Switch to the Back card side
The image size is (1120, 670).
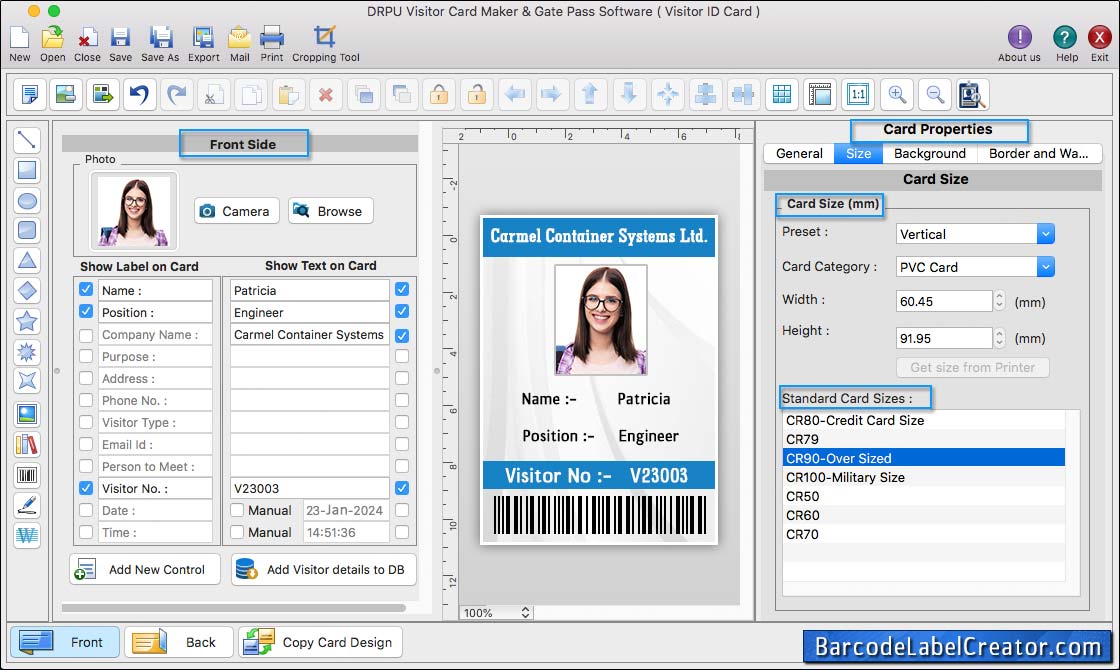179,641
